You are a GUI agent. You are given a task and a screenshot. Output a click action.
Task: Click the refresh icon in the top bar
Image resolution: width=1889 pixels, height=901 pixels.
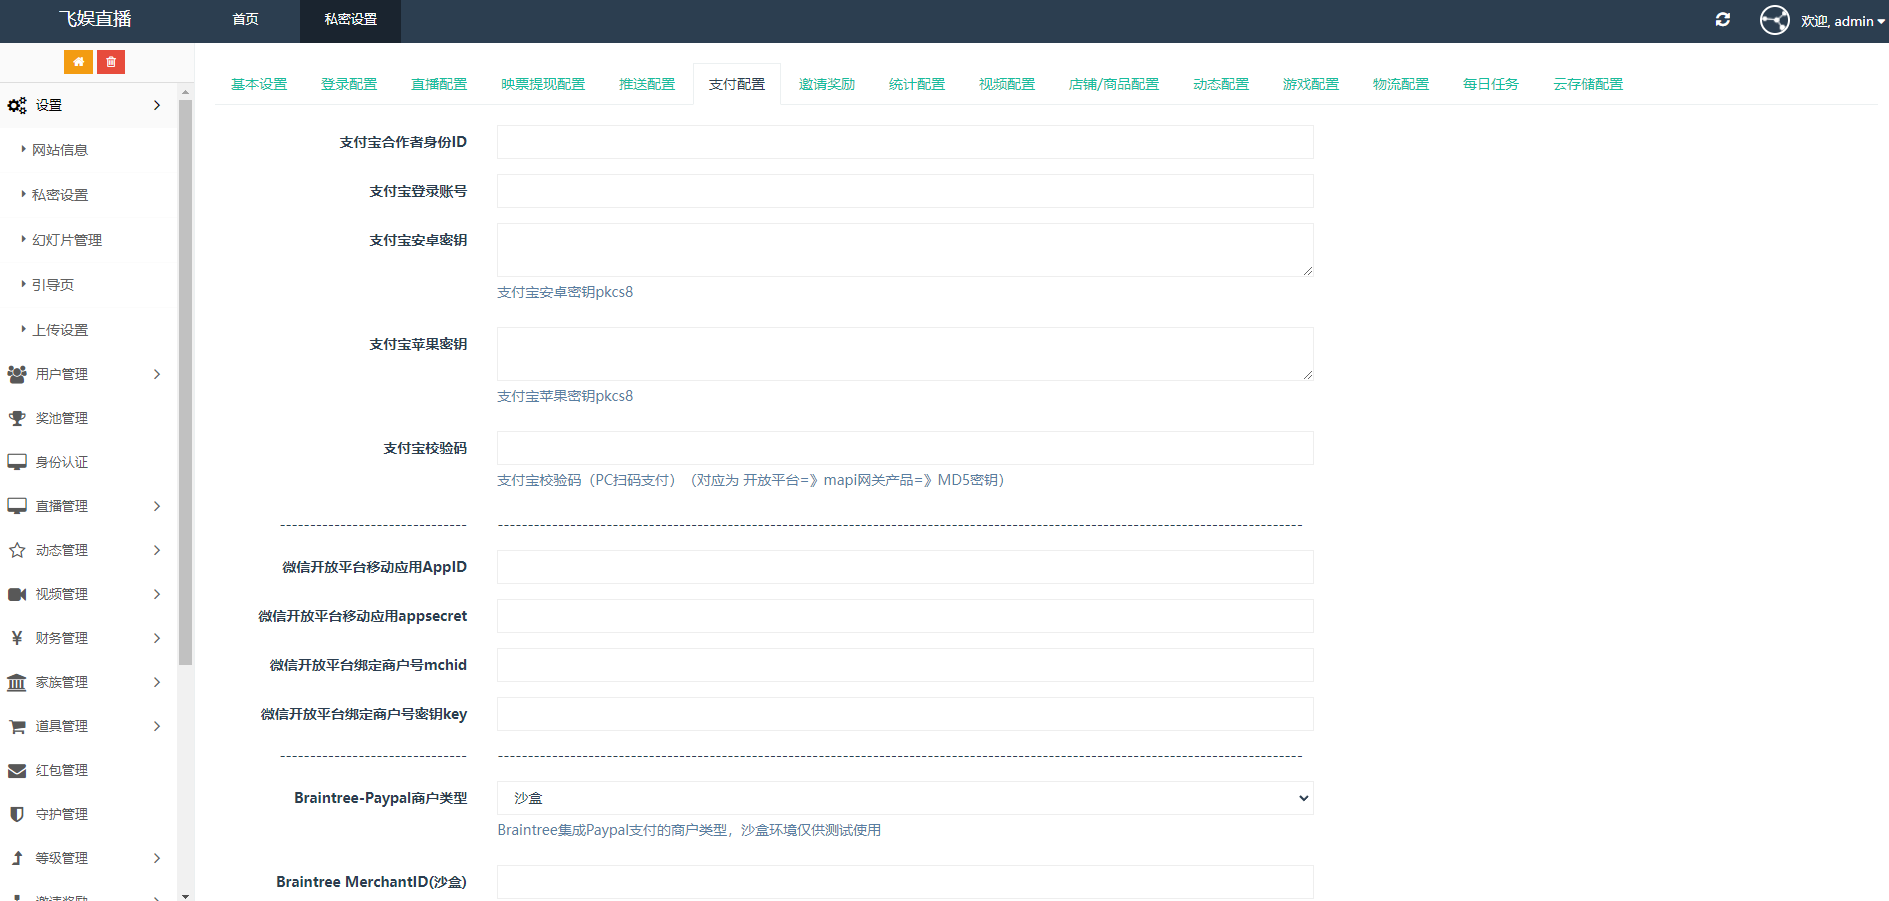tap(1722, 19)
